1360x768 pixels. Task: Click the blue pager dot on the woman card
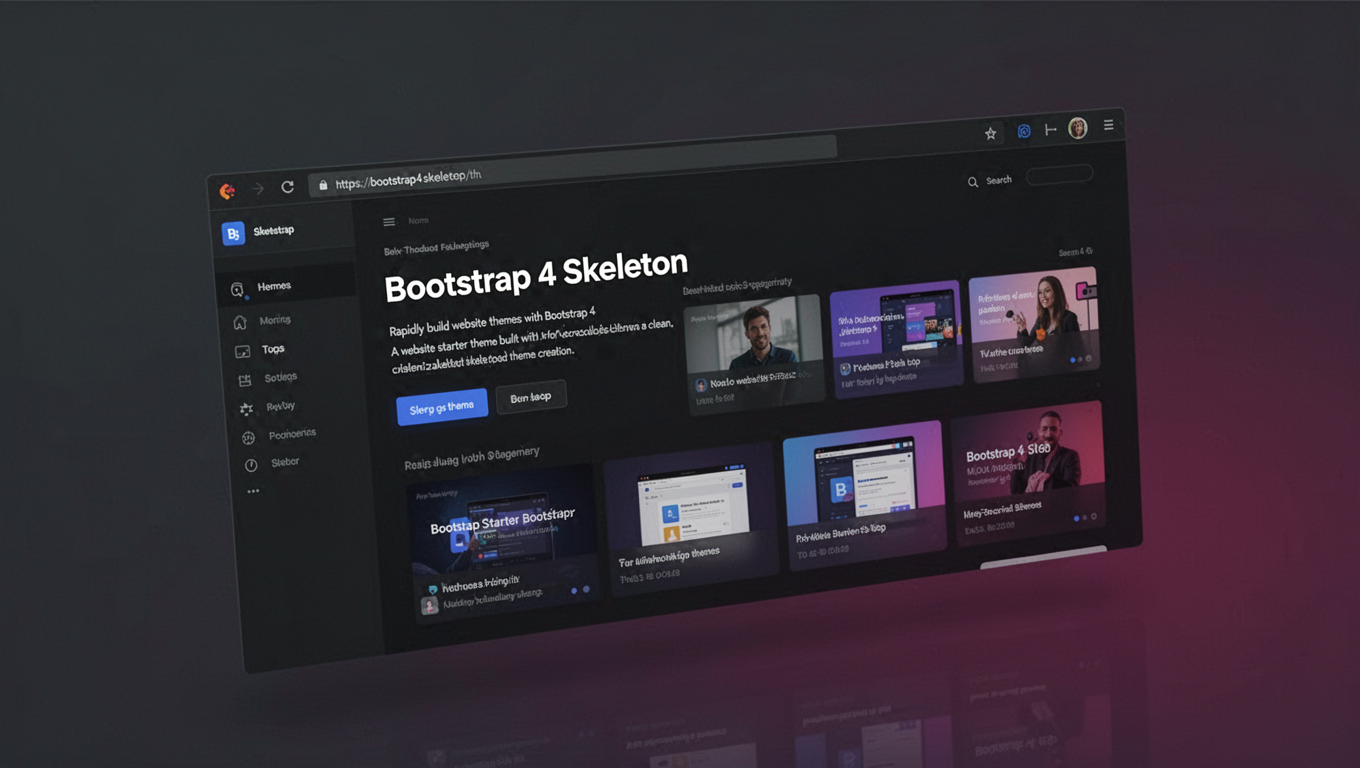[1073, 360]
